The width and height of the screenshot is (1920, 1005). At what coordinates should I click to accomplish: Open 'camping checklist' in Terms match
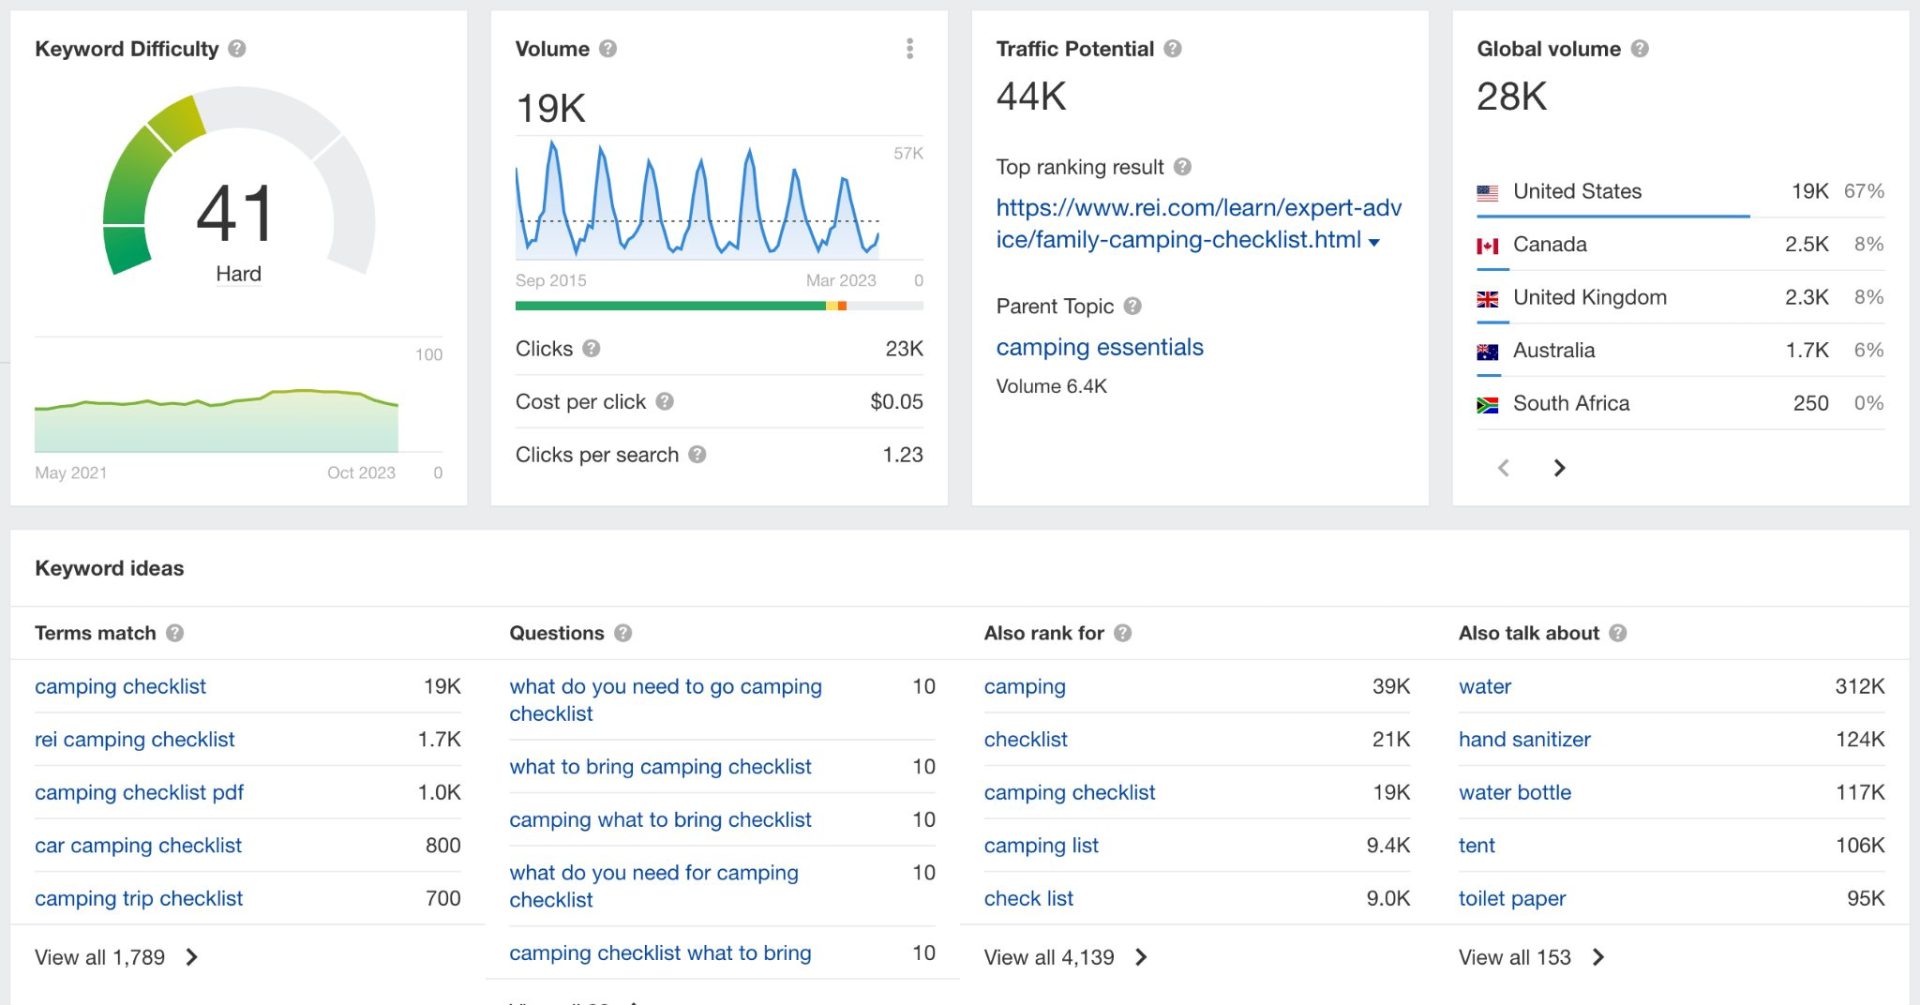(120, 686)
